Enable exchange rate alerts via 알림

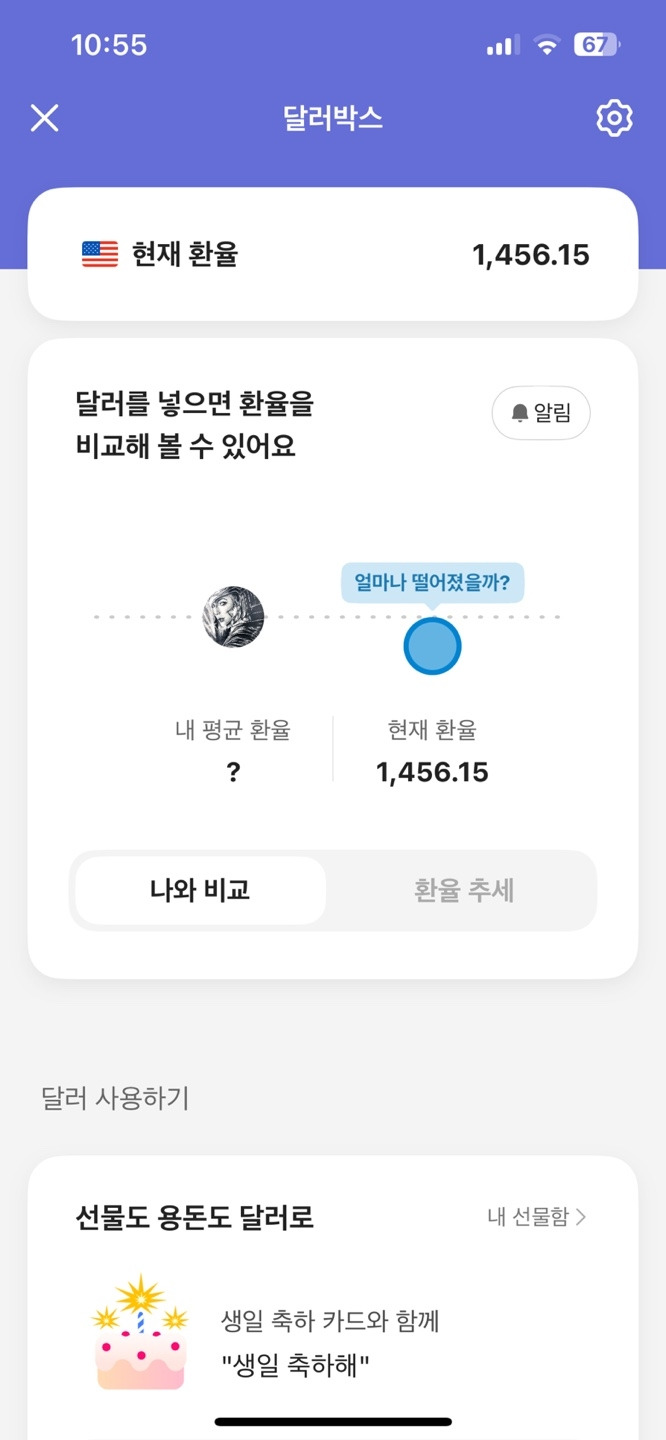[x=541, y=413]
